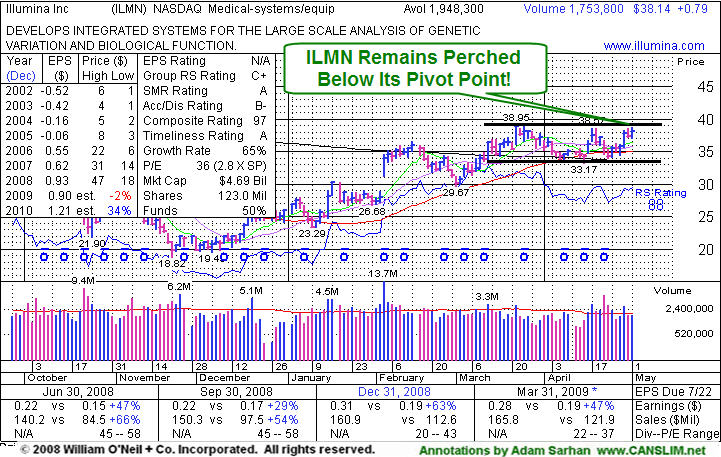Click the 3.3M volume label
This screenshot has height=457, width=721.
click(486, 297)
